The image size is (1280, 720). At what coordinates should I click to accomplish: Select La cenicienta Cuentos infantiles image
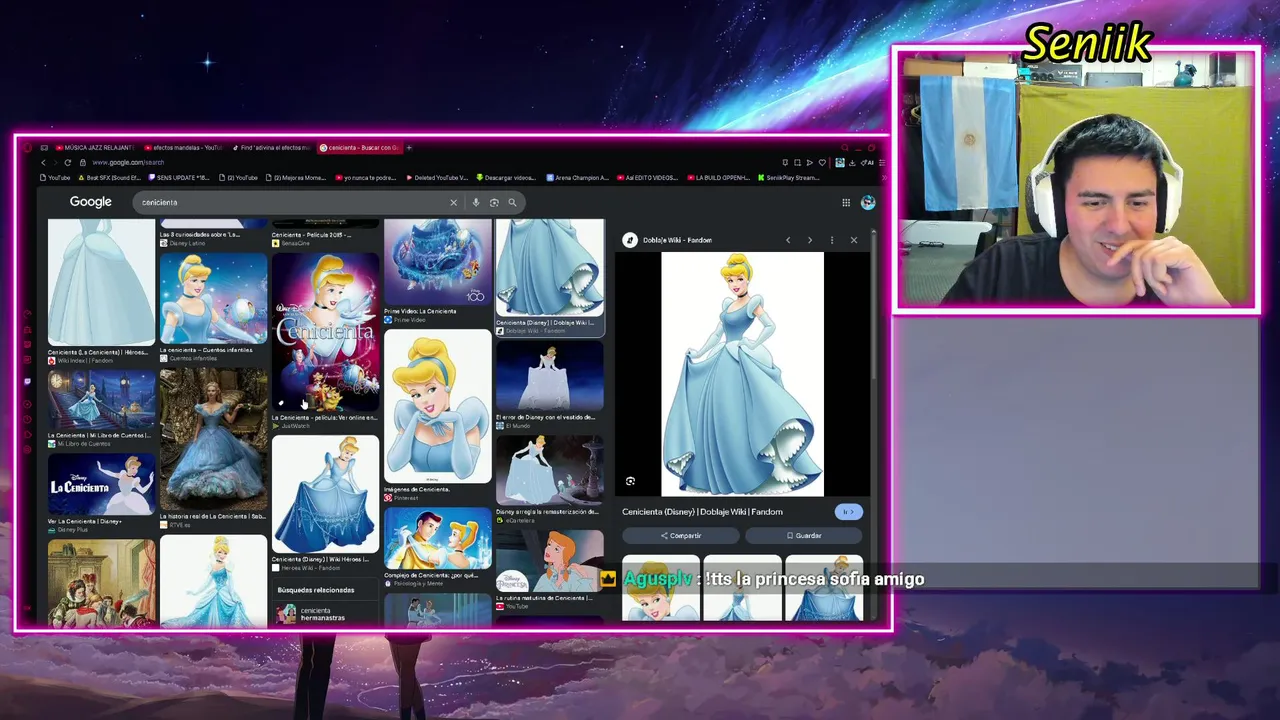point(213,299)
